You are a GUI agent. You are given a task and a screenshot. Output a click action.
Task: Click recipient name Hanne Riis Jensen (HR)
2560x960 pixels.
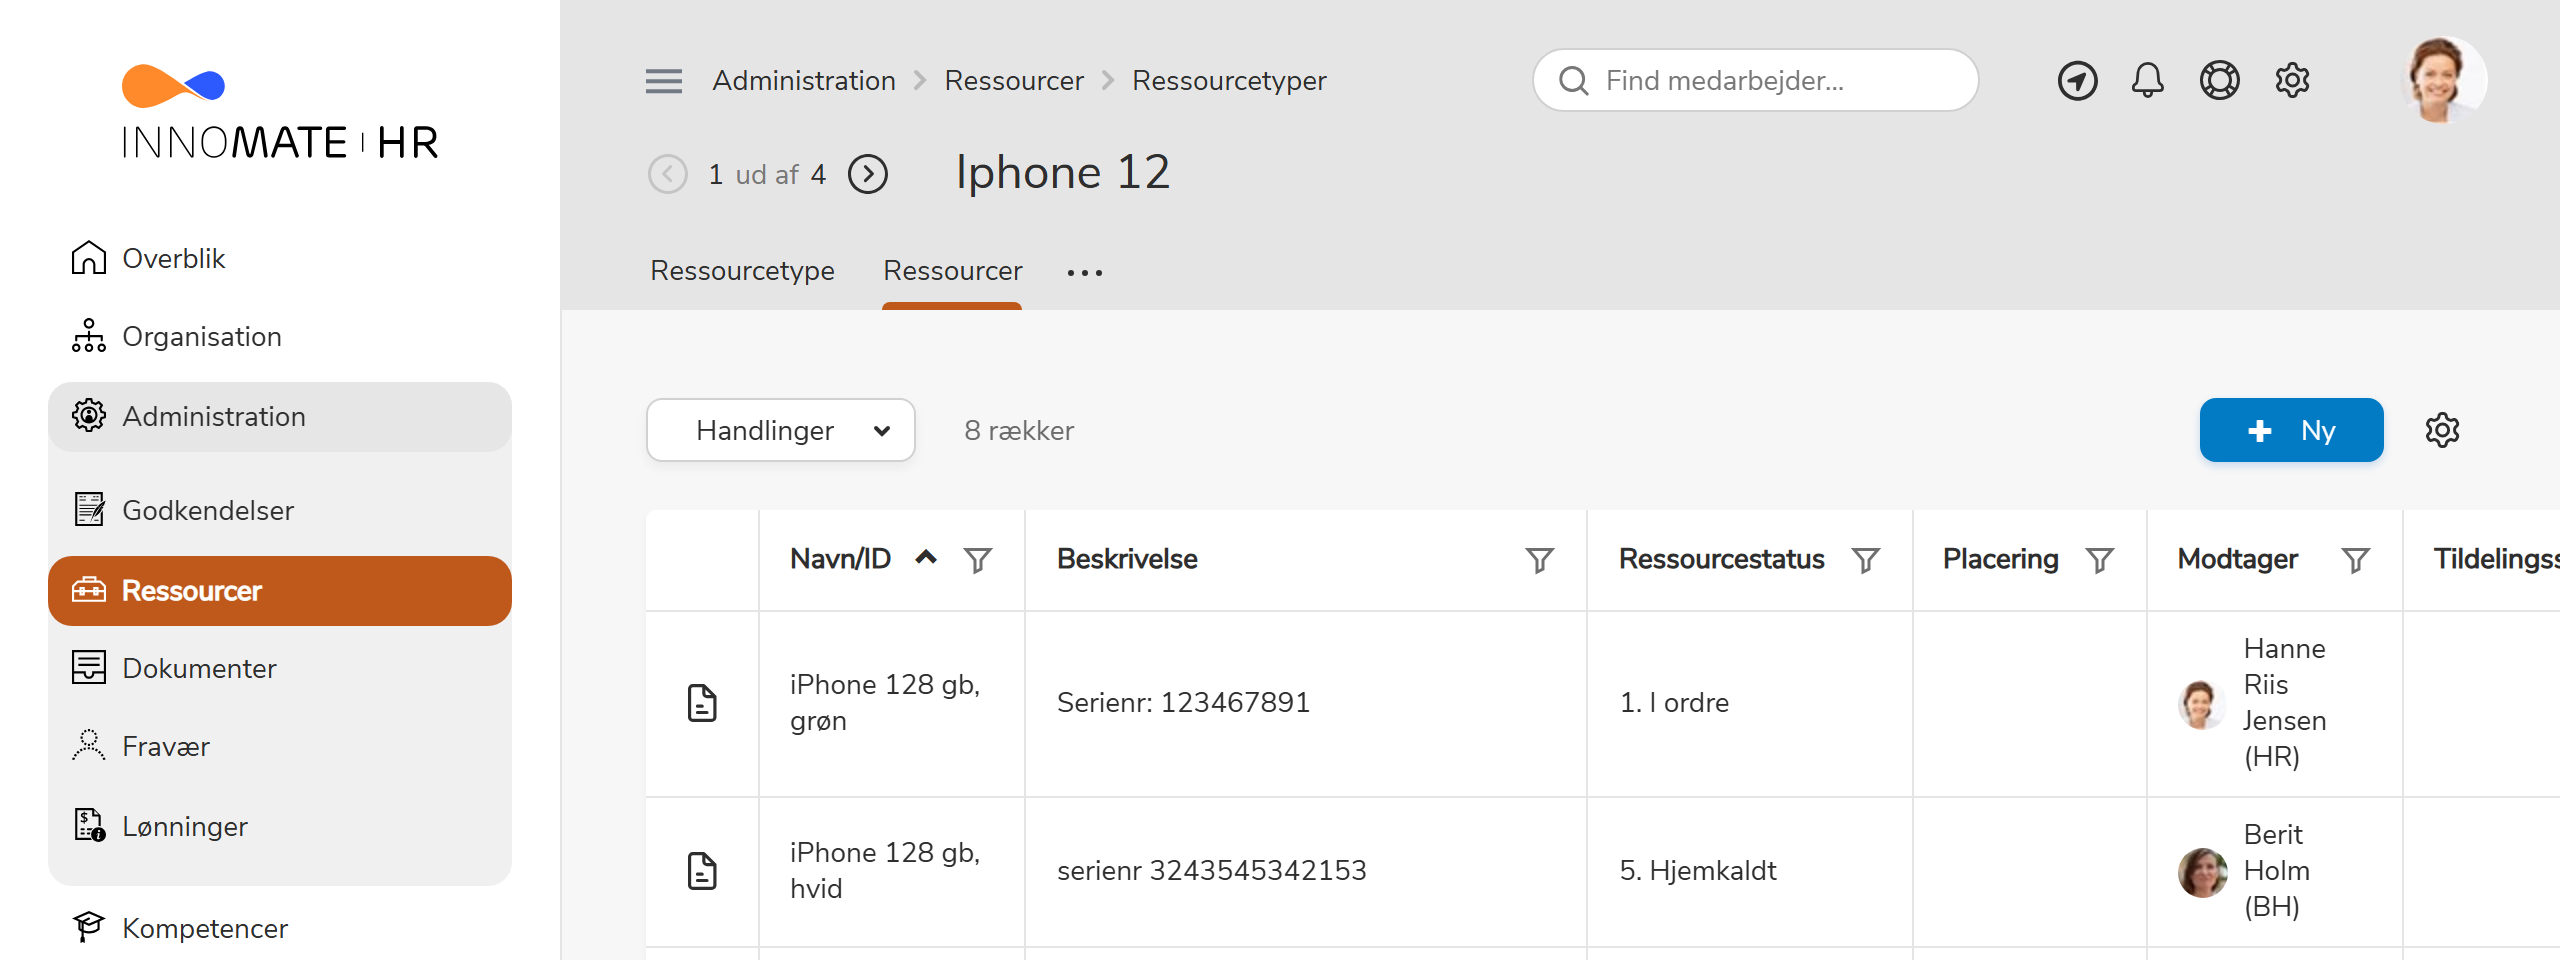coord(2284,703)
